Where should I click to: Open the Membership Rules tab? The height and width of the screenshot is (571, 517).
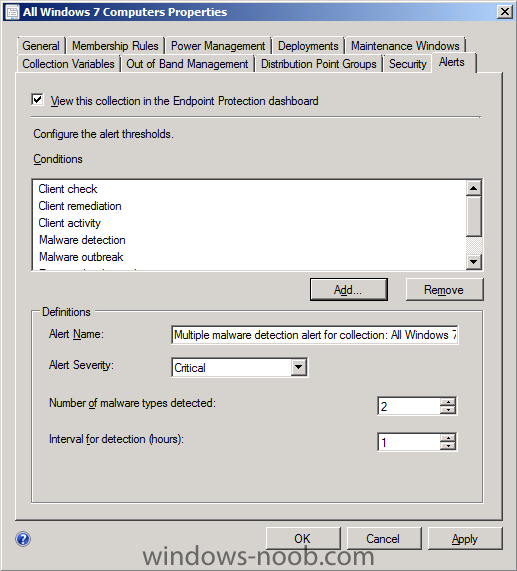[115, 46]
